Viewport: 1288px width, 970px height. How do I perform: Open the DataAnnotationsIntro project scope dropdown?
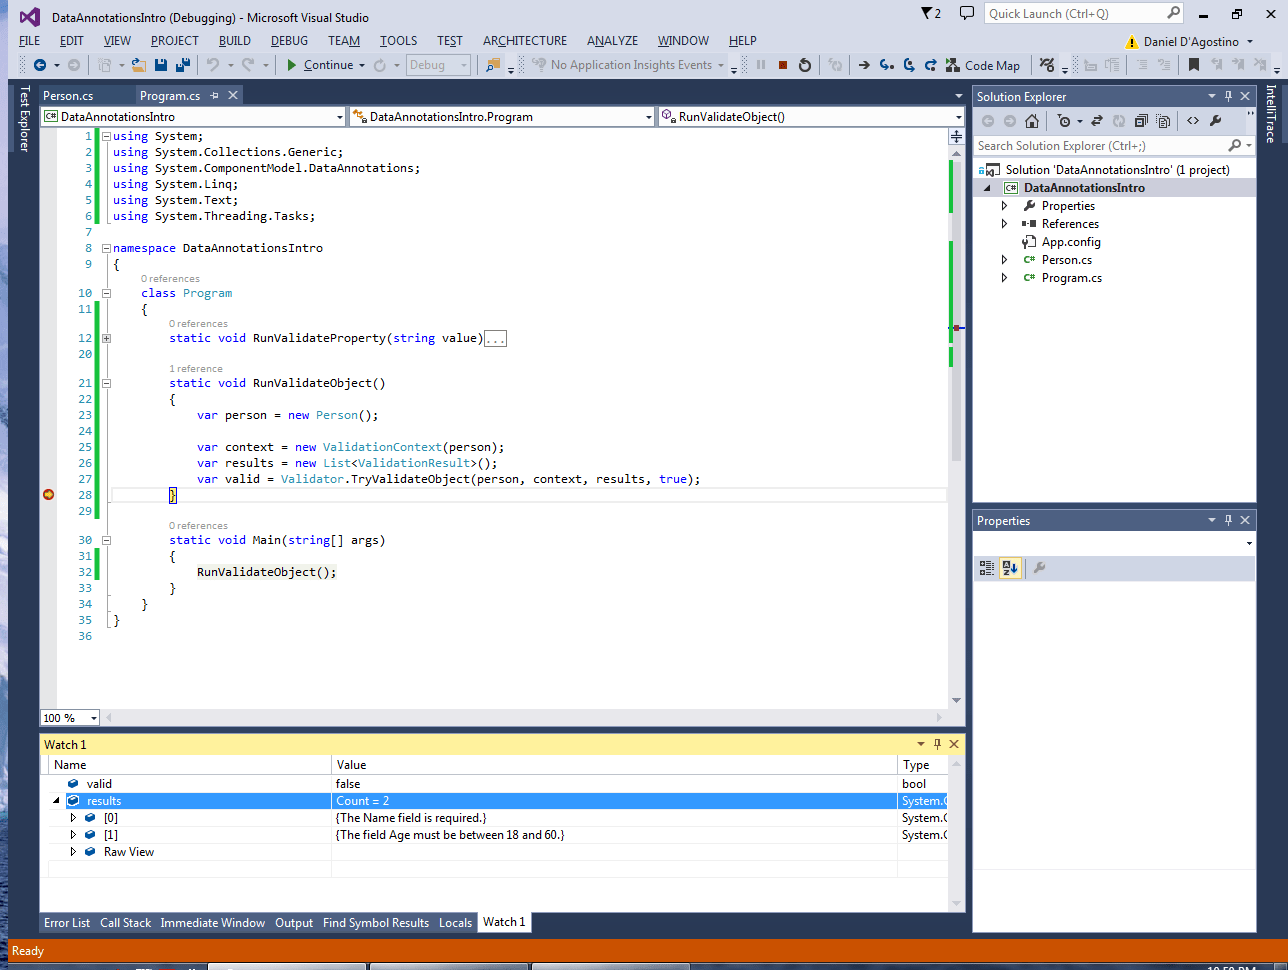click(340, 117)
